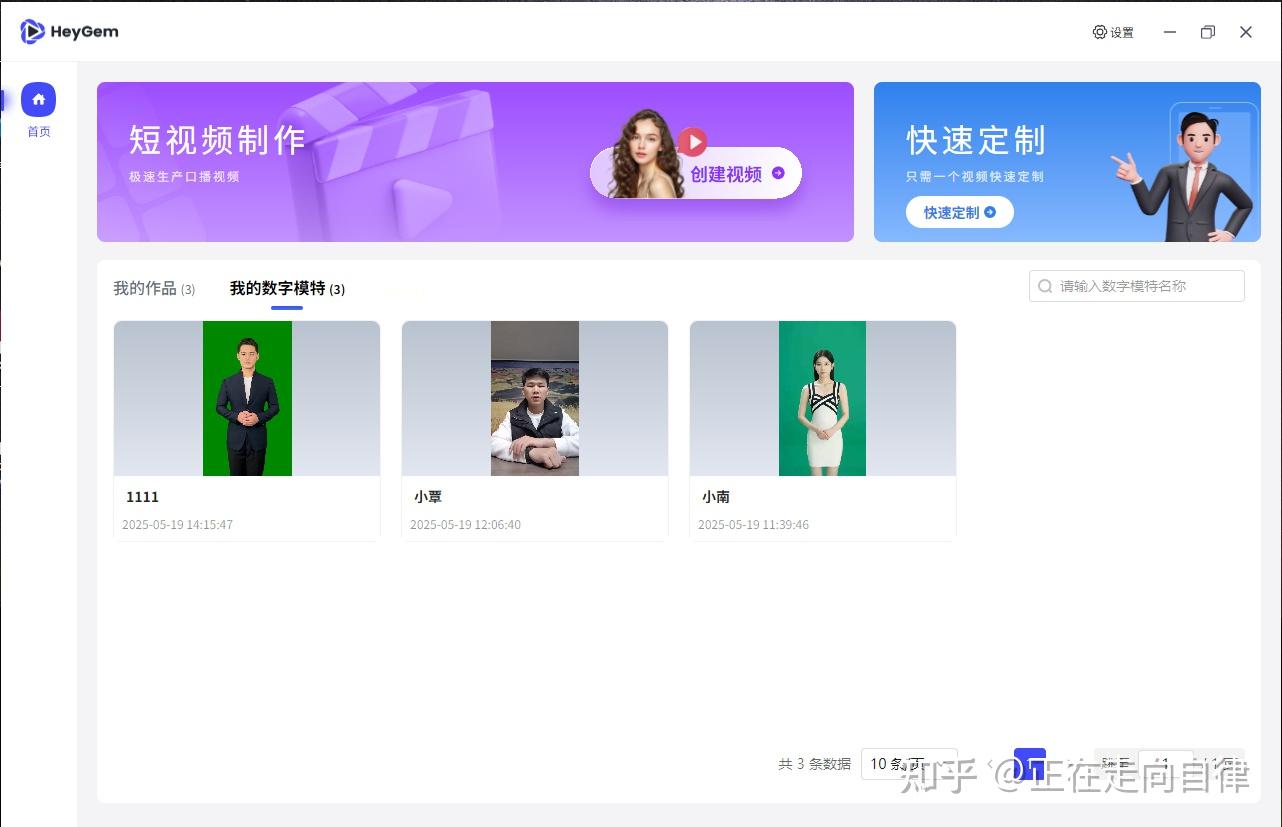Click the HeyGem logo icon

(x=33, y=31)
